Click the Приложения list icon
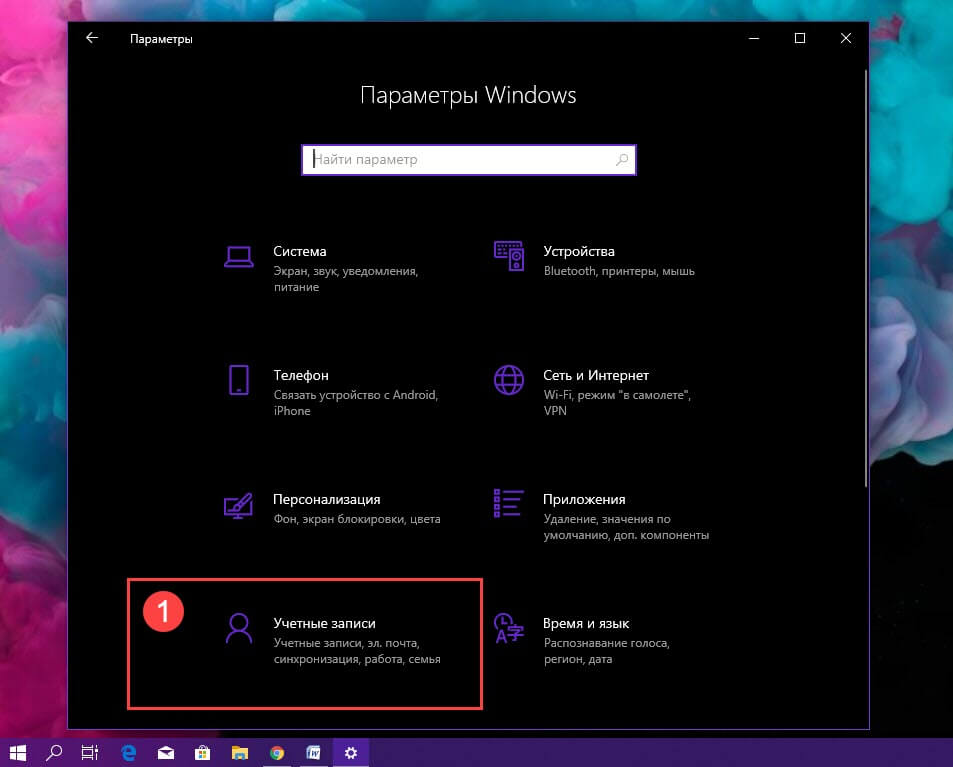Screen dimensions: 953x767 point(508,503)
